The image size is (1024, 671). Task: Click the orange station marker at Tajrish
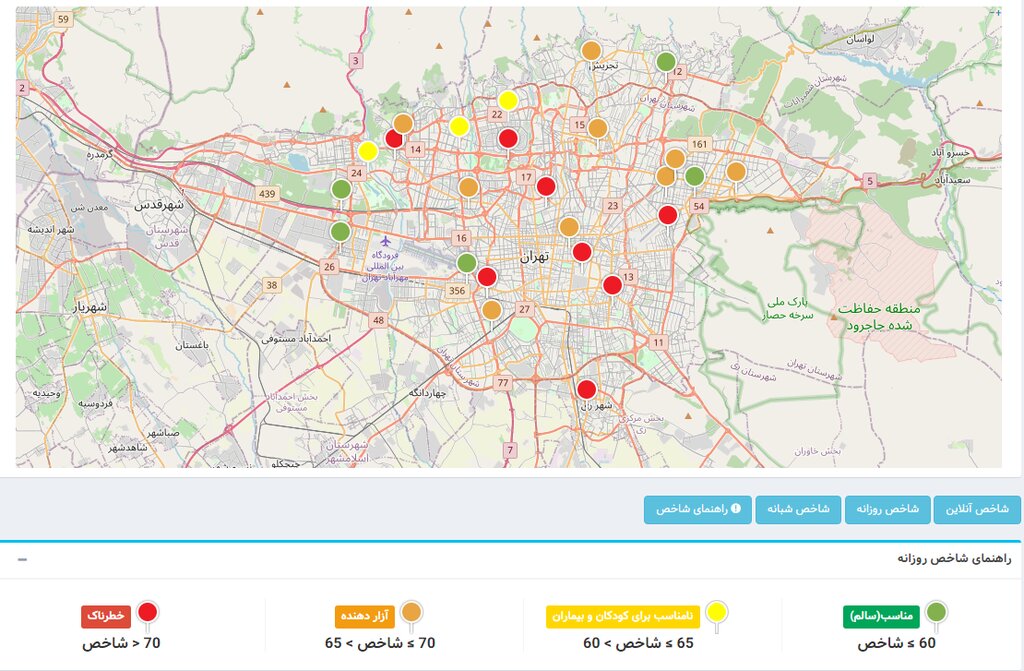pos(591,50)
